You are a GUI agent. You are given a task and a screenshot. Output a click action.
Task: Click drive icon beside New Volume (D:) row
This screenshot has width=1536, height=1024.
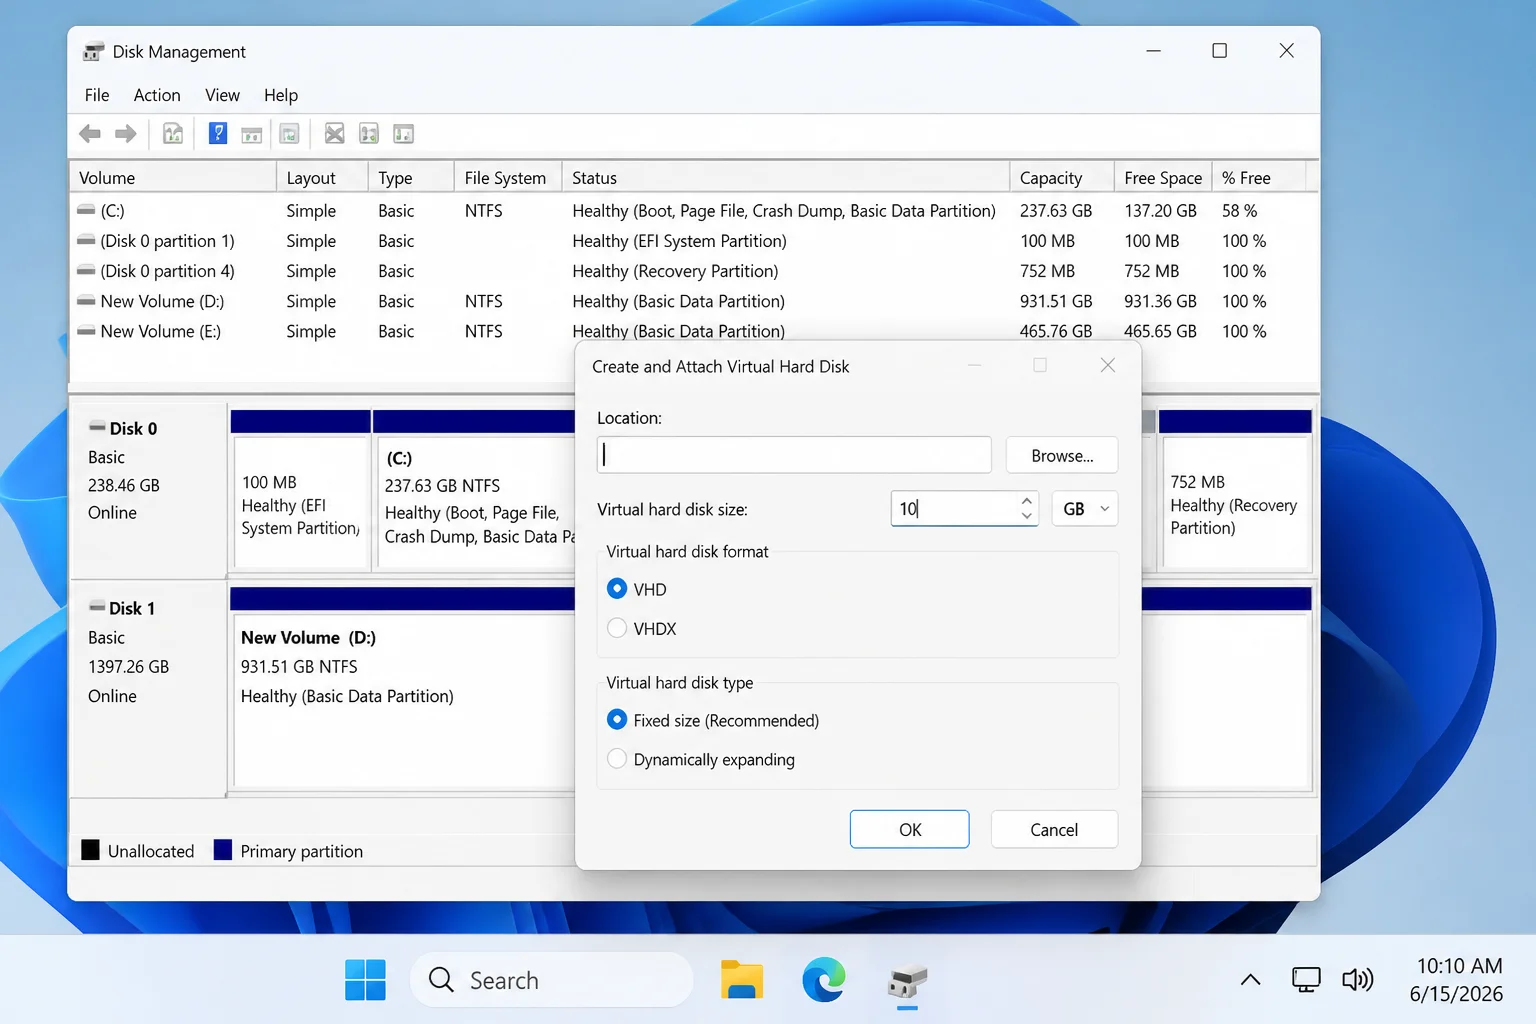click(86, 301)
